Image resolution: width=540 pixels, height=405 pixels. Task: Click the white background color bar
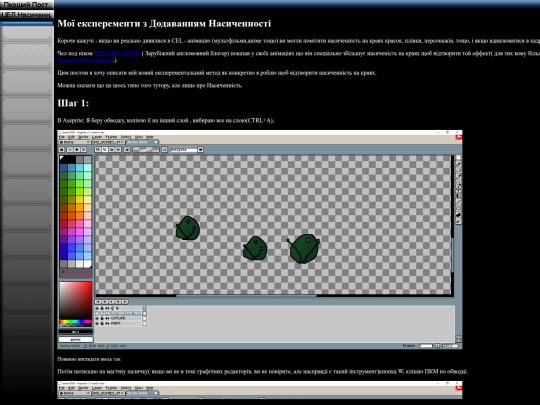point(75,339)
